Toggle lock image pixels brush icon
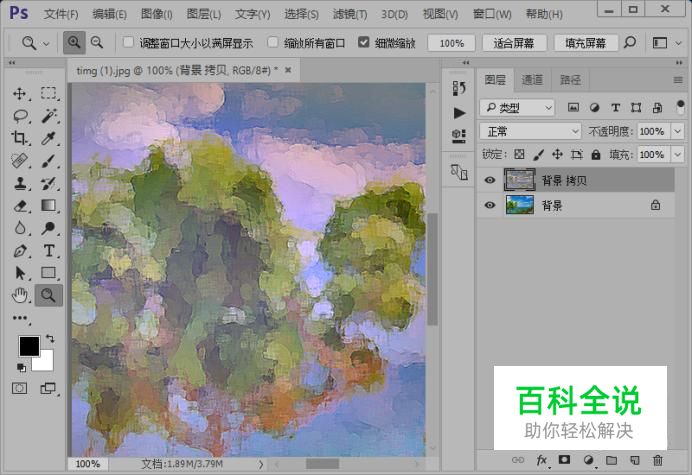Screen dimensions: 692x475 click(538, 155)
